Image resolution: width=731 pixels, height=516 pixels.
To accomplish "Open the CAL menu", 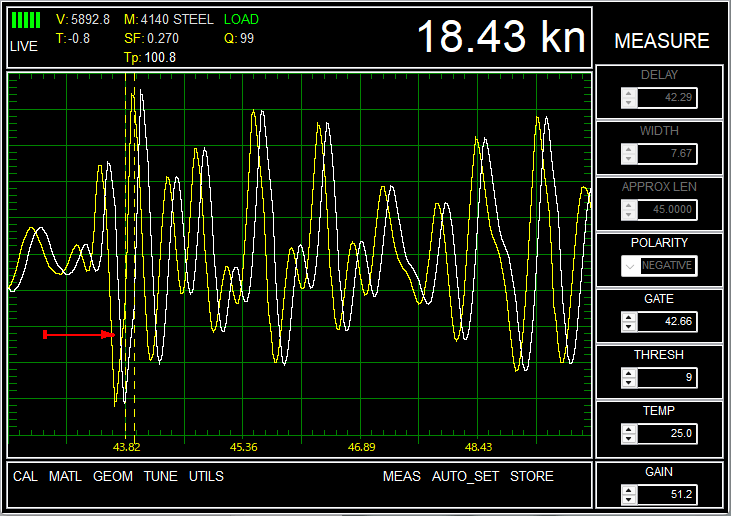I will 25,476.
